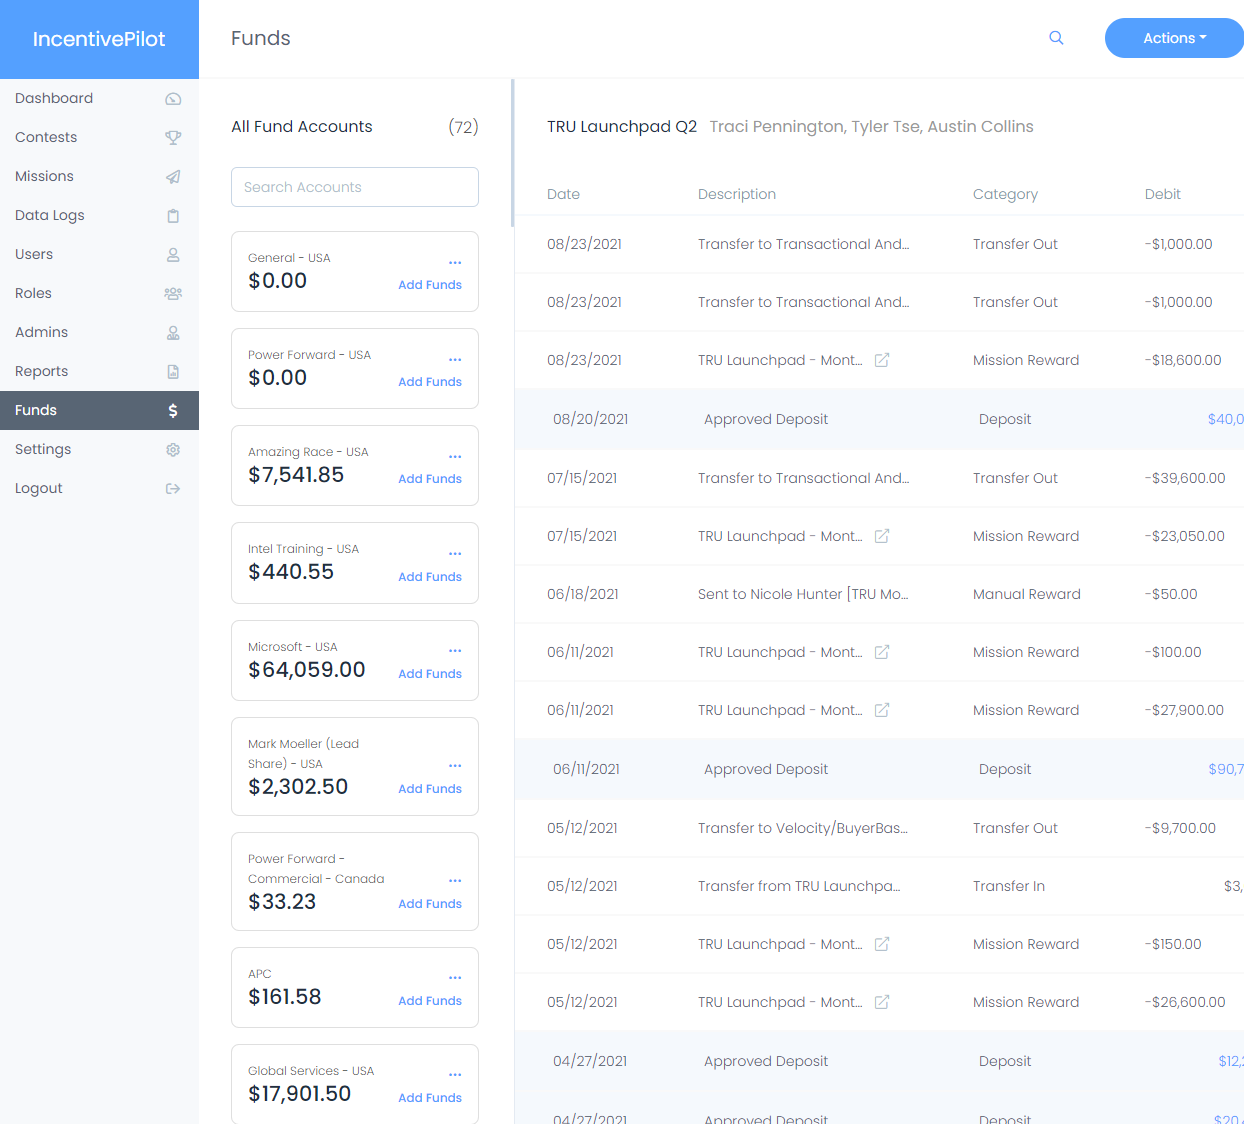Screen dimensions: 1244x1124
Task: Open the Contests trophy icon
Action: 173,138
